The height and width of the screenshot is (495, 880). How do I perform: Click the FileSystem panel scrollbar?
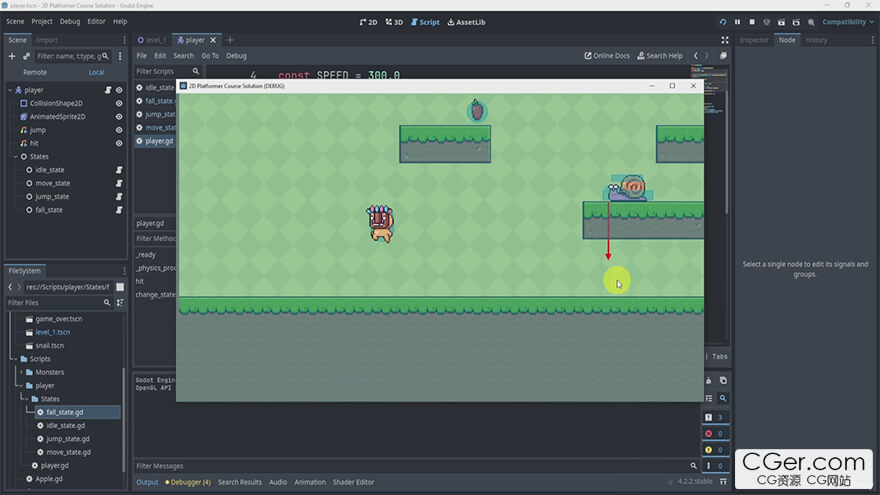coord(123,420)
